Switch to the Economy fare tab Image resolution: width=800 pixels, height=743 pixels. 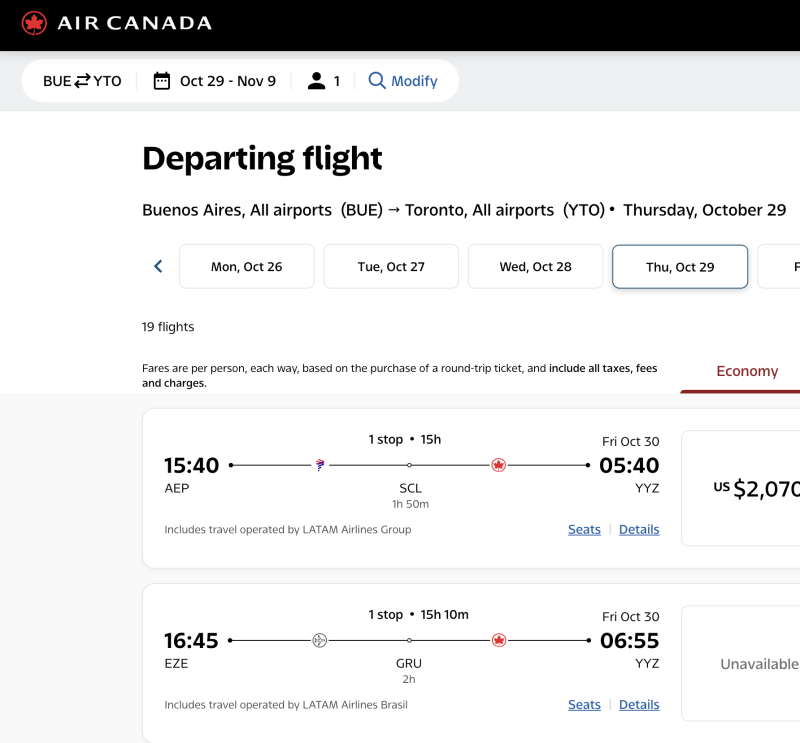[746, 372]
